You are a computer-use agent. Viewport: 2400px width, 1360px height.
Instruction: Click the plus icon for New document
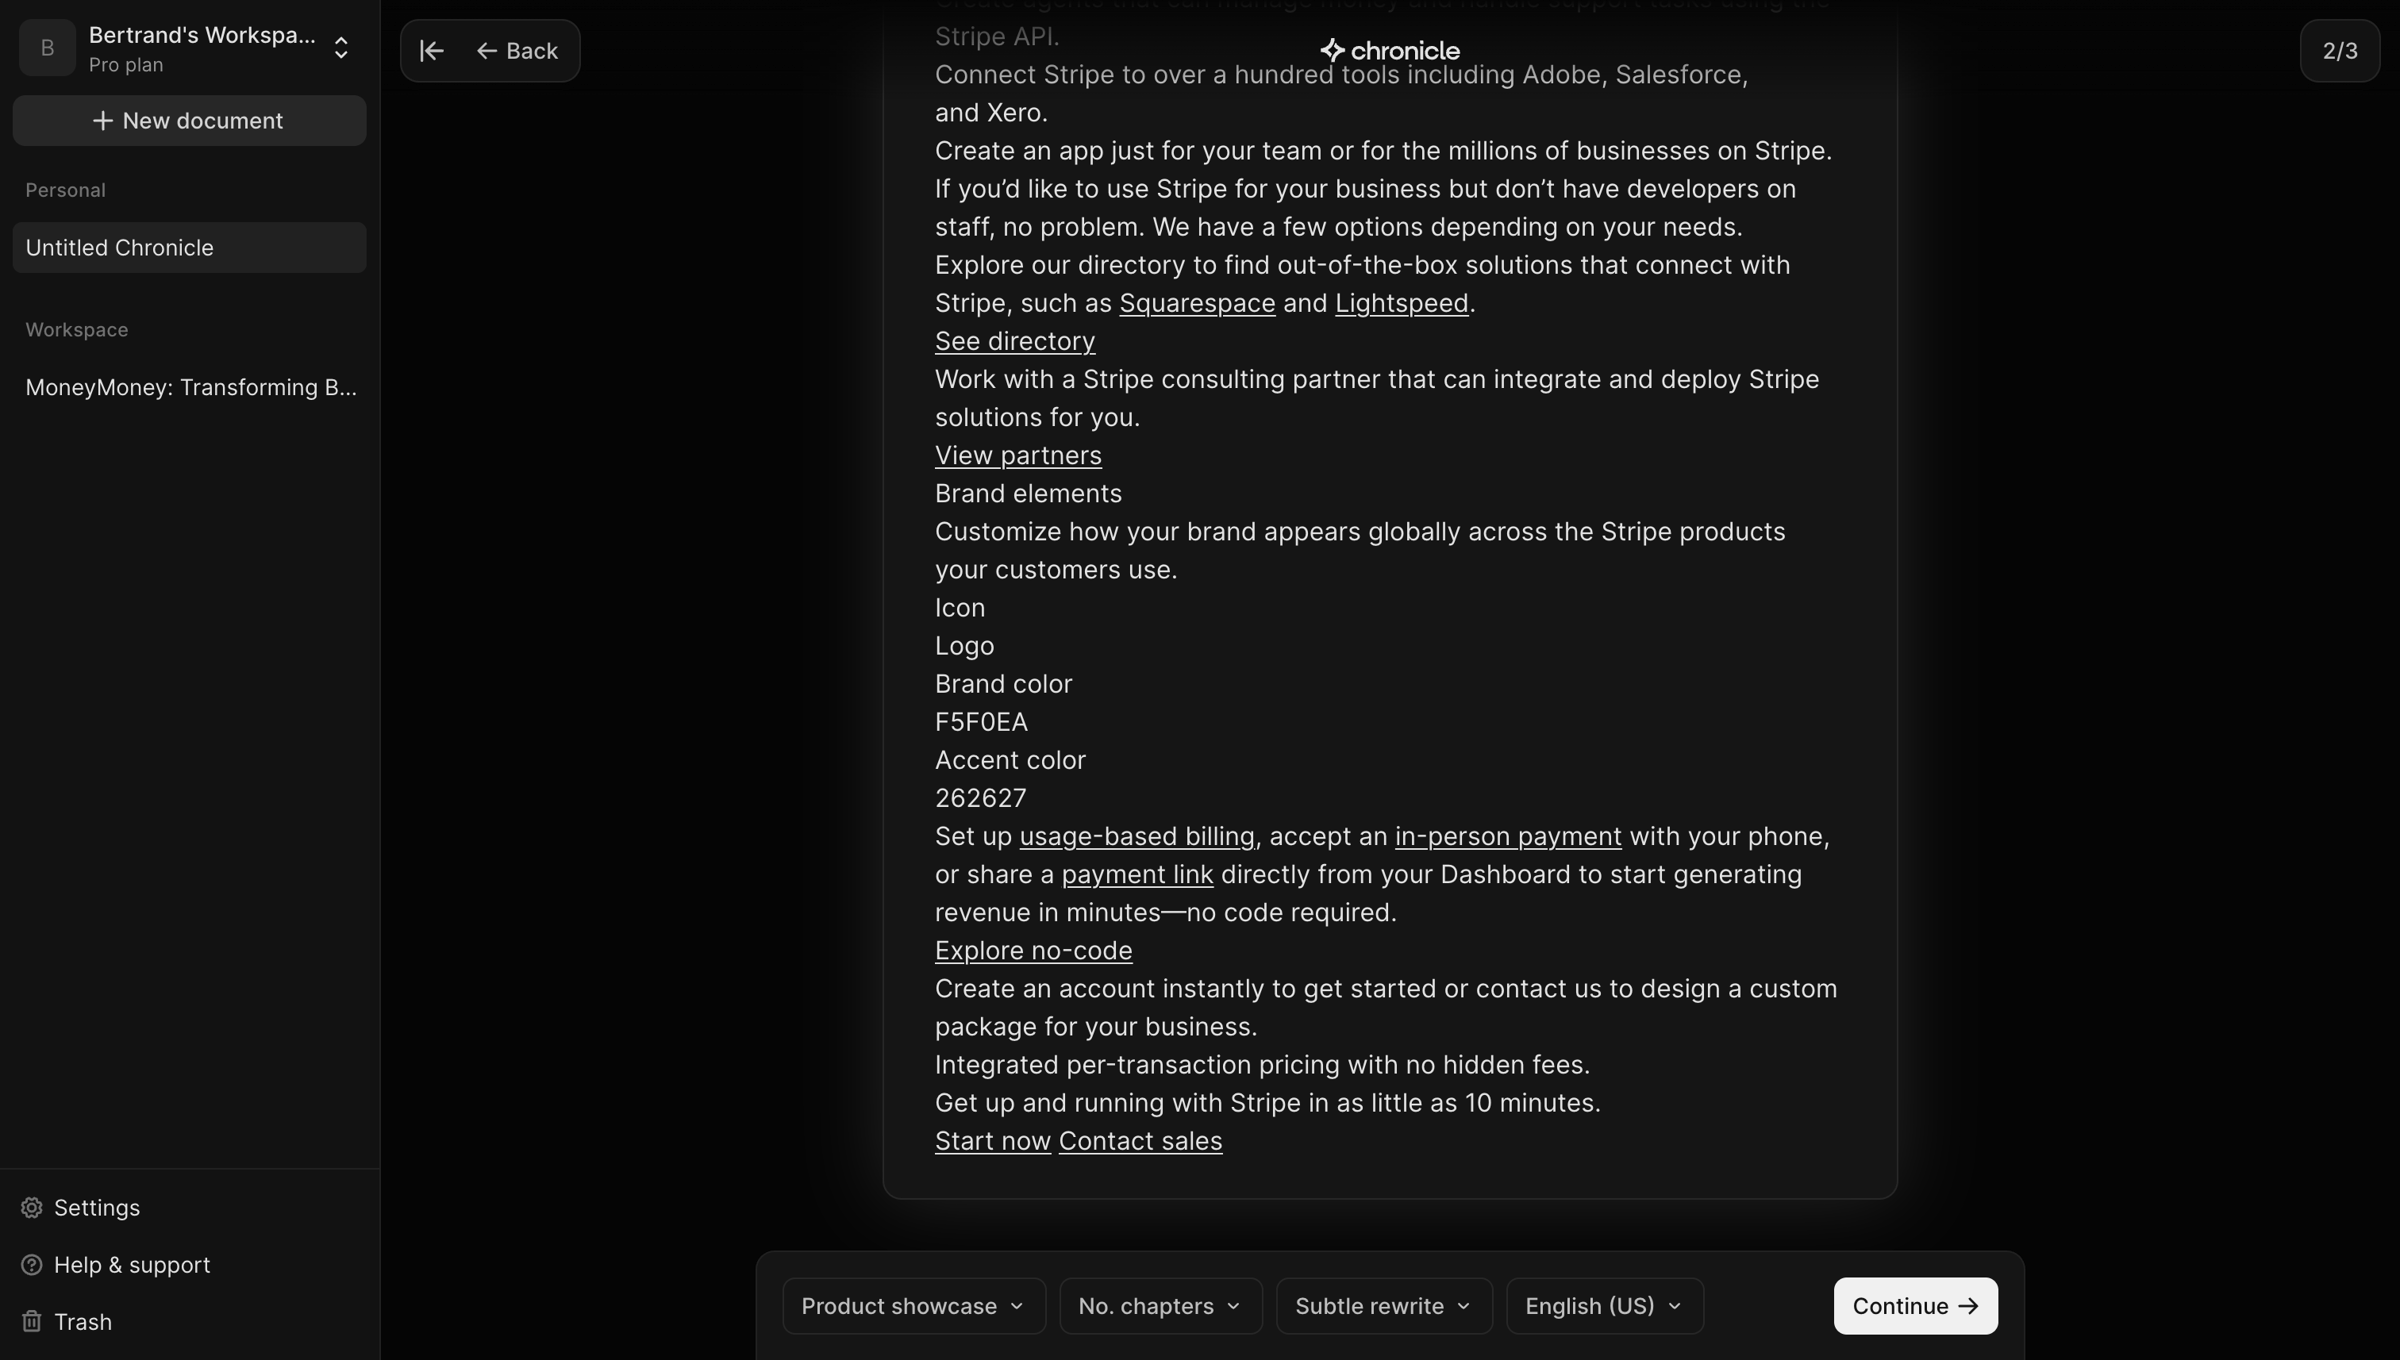click(x=102, y=121)
